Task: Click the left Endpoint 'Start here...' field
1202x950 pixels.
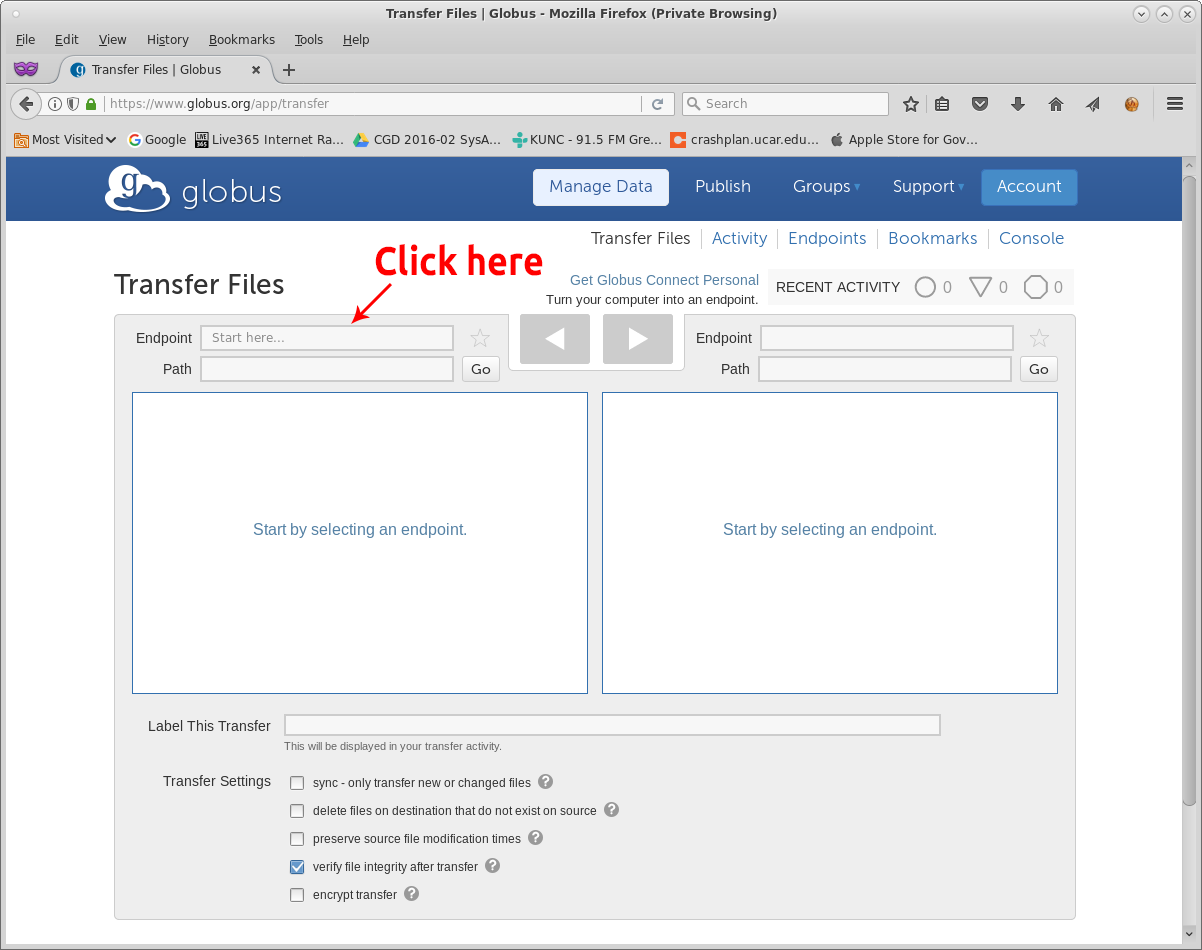Action: tap(327, 338)
